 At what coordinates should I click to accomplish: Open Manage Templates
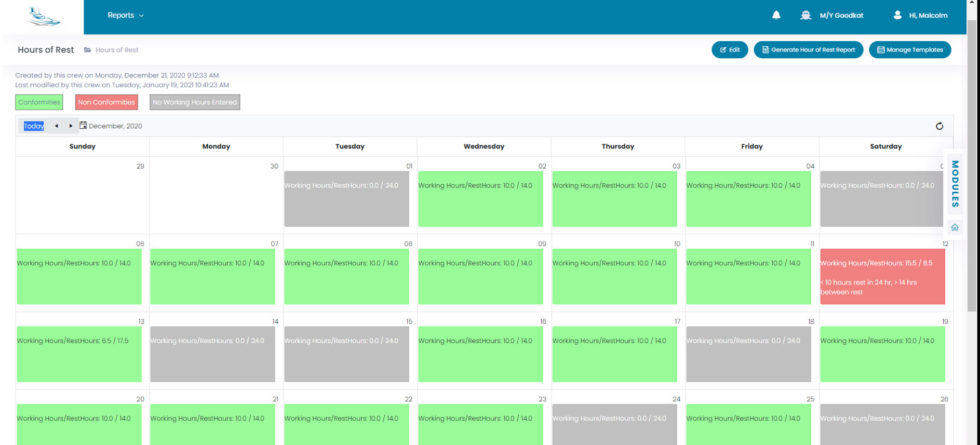[909, 49]
